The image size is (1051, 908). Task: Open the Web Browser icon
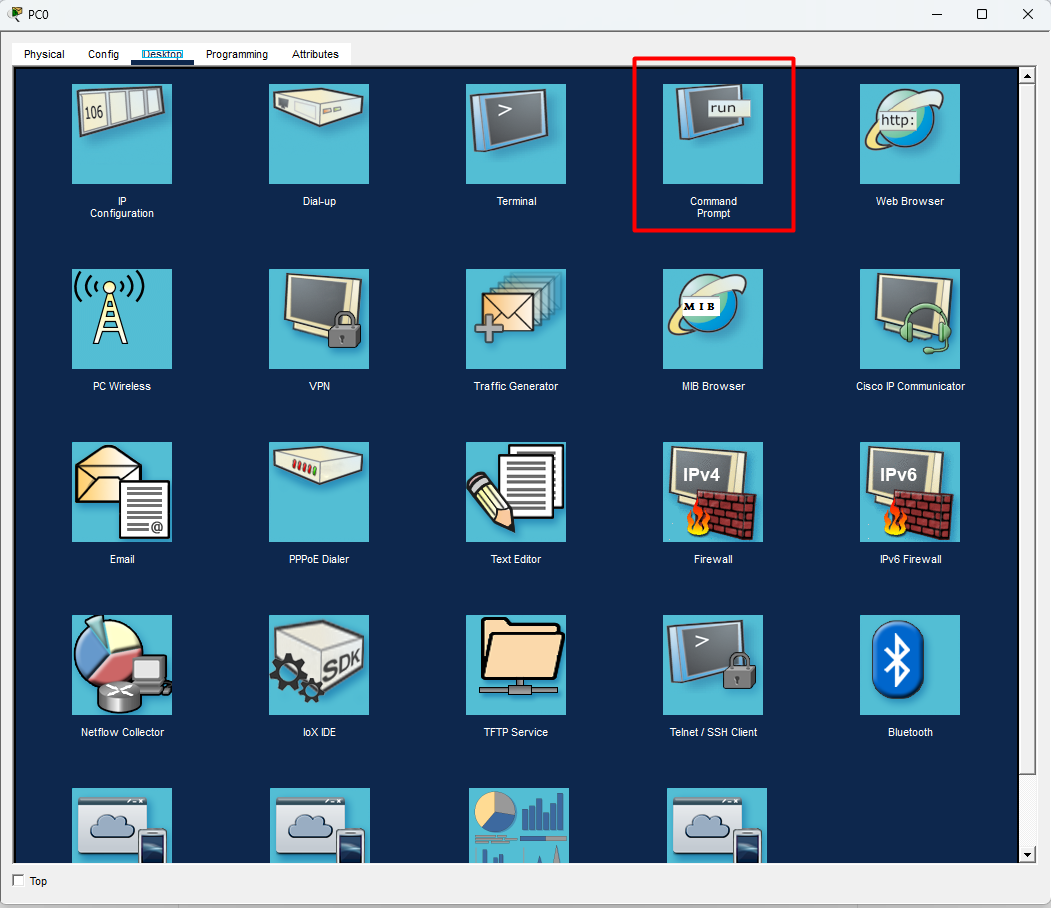point(910,134)
